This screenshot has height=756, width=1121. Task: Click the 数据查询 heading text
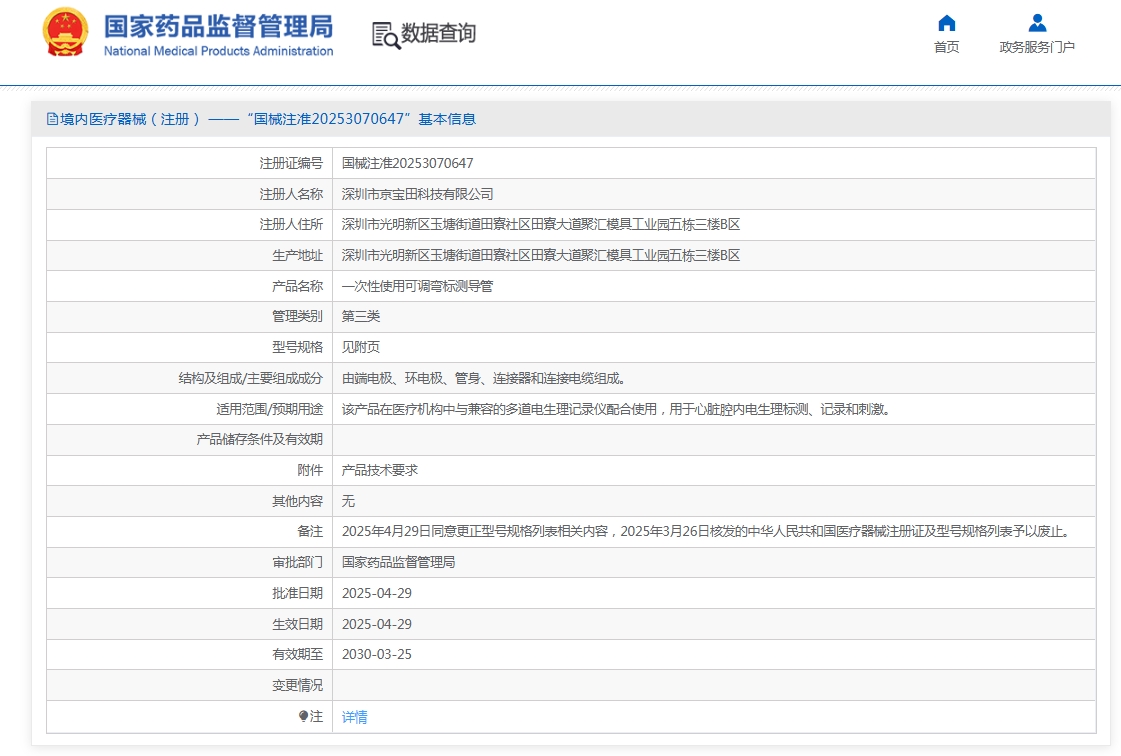pyautogui.click(x=438, y=33)
